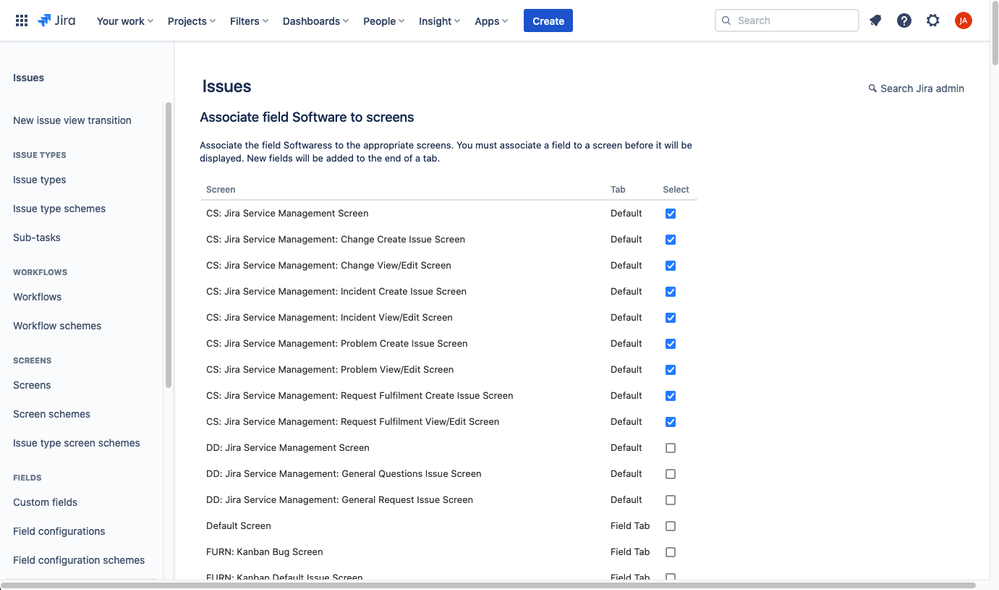Screen dimensions: 999x590
Task: Open Custom fields
Action: click(x=45, y=502)
